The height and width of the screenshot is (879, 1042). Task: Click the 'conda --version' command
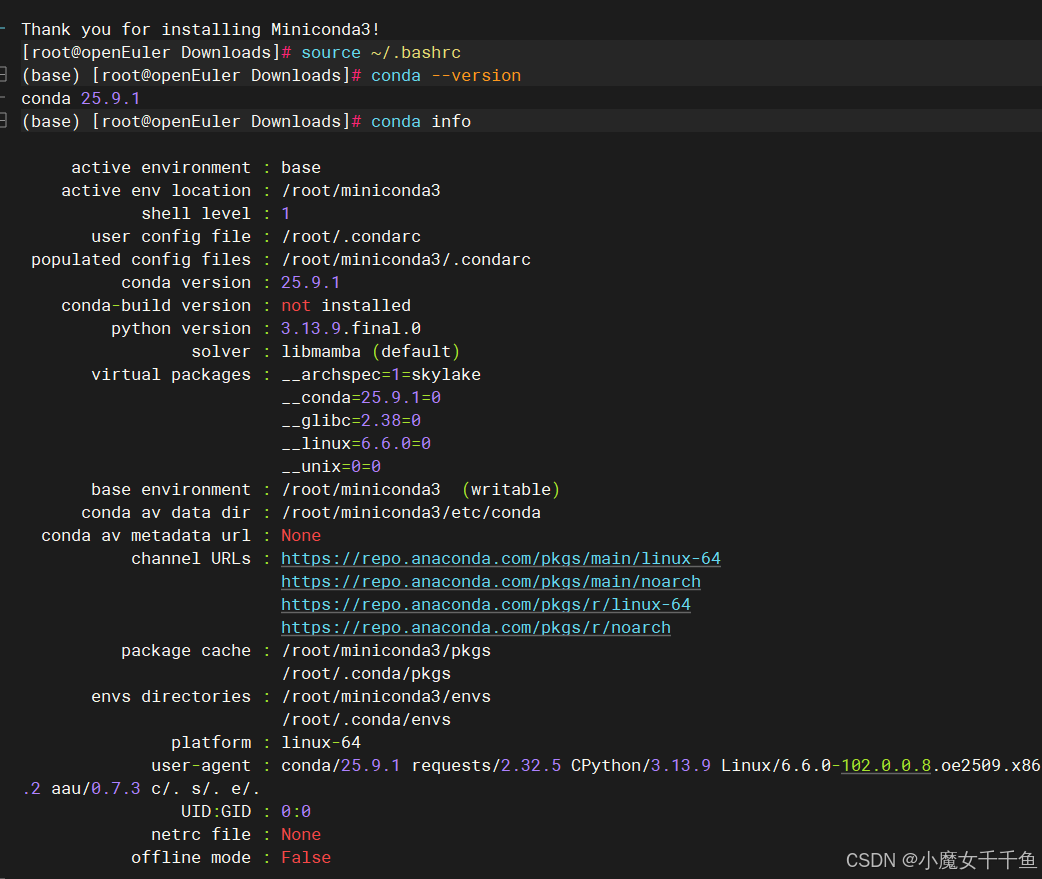tap(446, 76)
